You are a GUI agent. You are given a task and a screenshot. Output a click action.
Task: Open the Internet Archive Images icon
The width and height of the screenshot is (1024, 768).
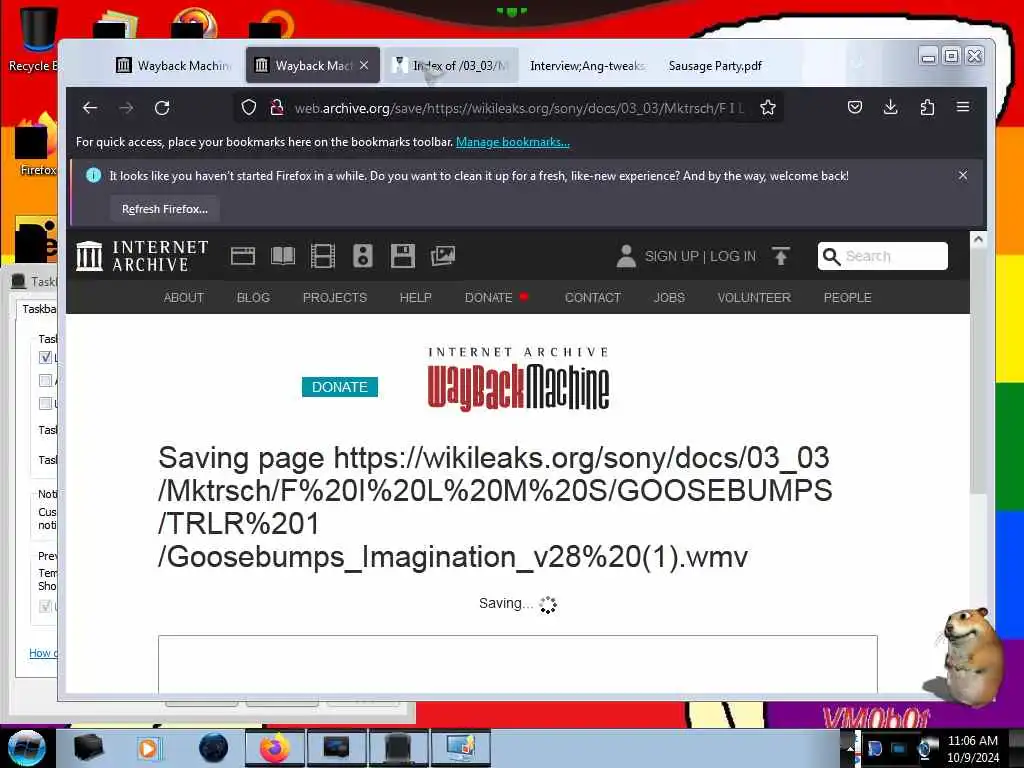coord(443,256)
